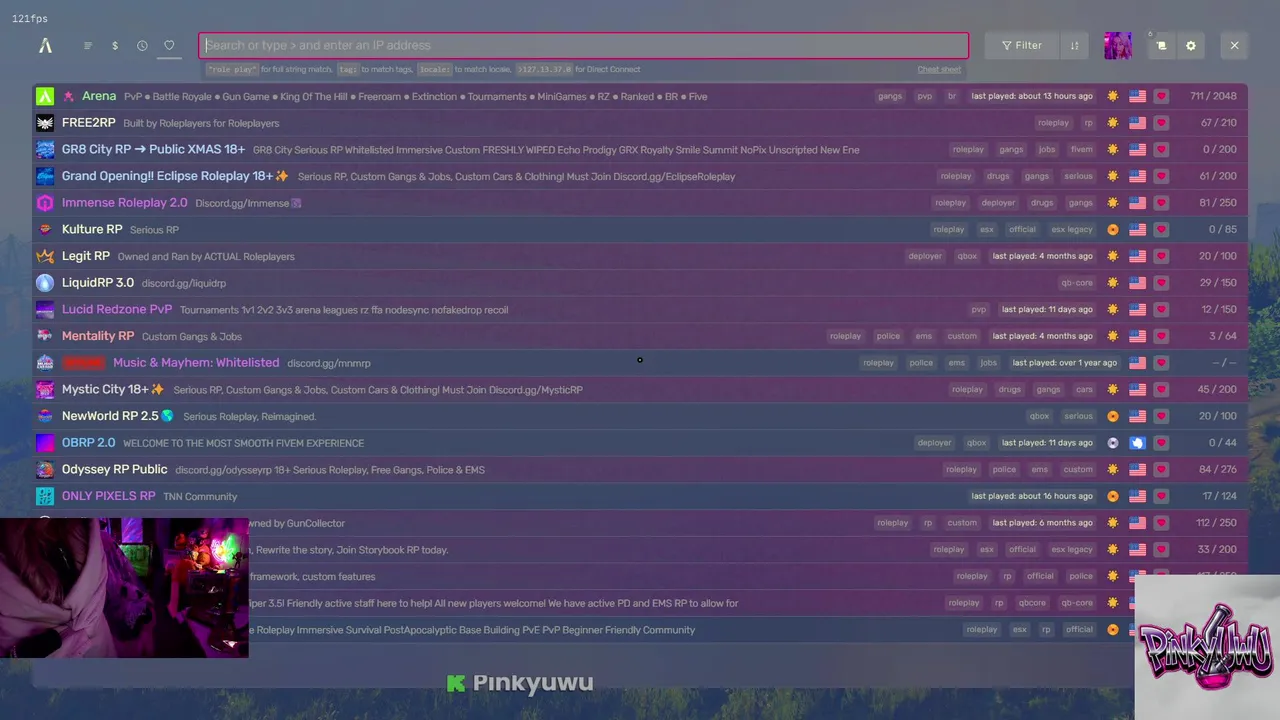Viewport: 1280px width, 720px height.
Task: Toggle favorite heart on Immense Roleplay 2.0
Action: [x=1161, y=203]
